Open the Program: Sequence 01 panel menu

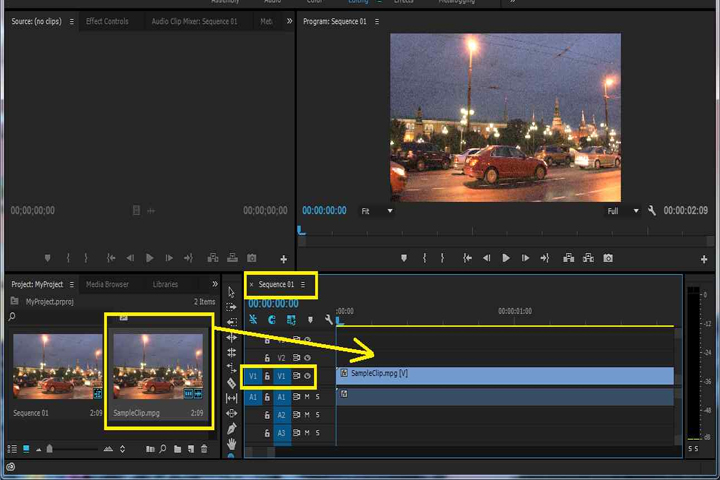pos(377,22)
